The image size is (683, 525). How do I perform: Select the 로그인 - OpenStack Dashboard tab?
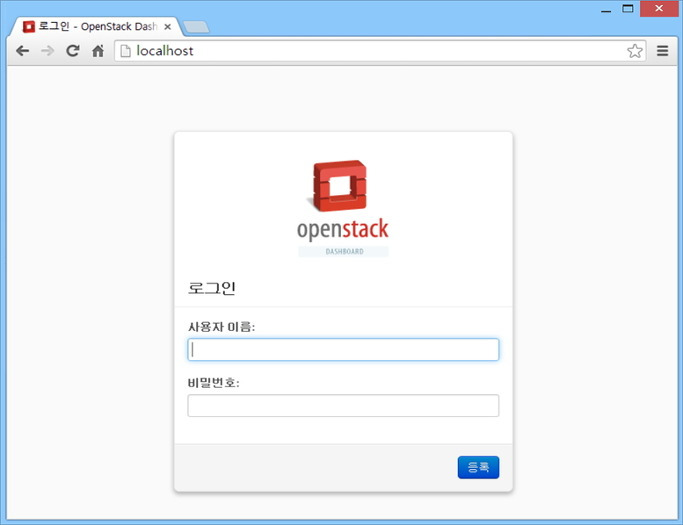pyautogui.click(x=97, y=27)
